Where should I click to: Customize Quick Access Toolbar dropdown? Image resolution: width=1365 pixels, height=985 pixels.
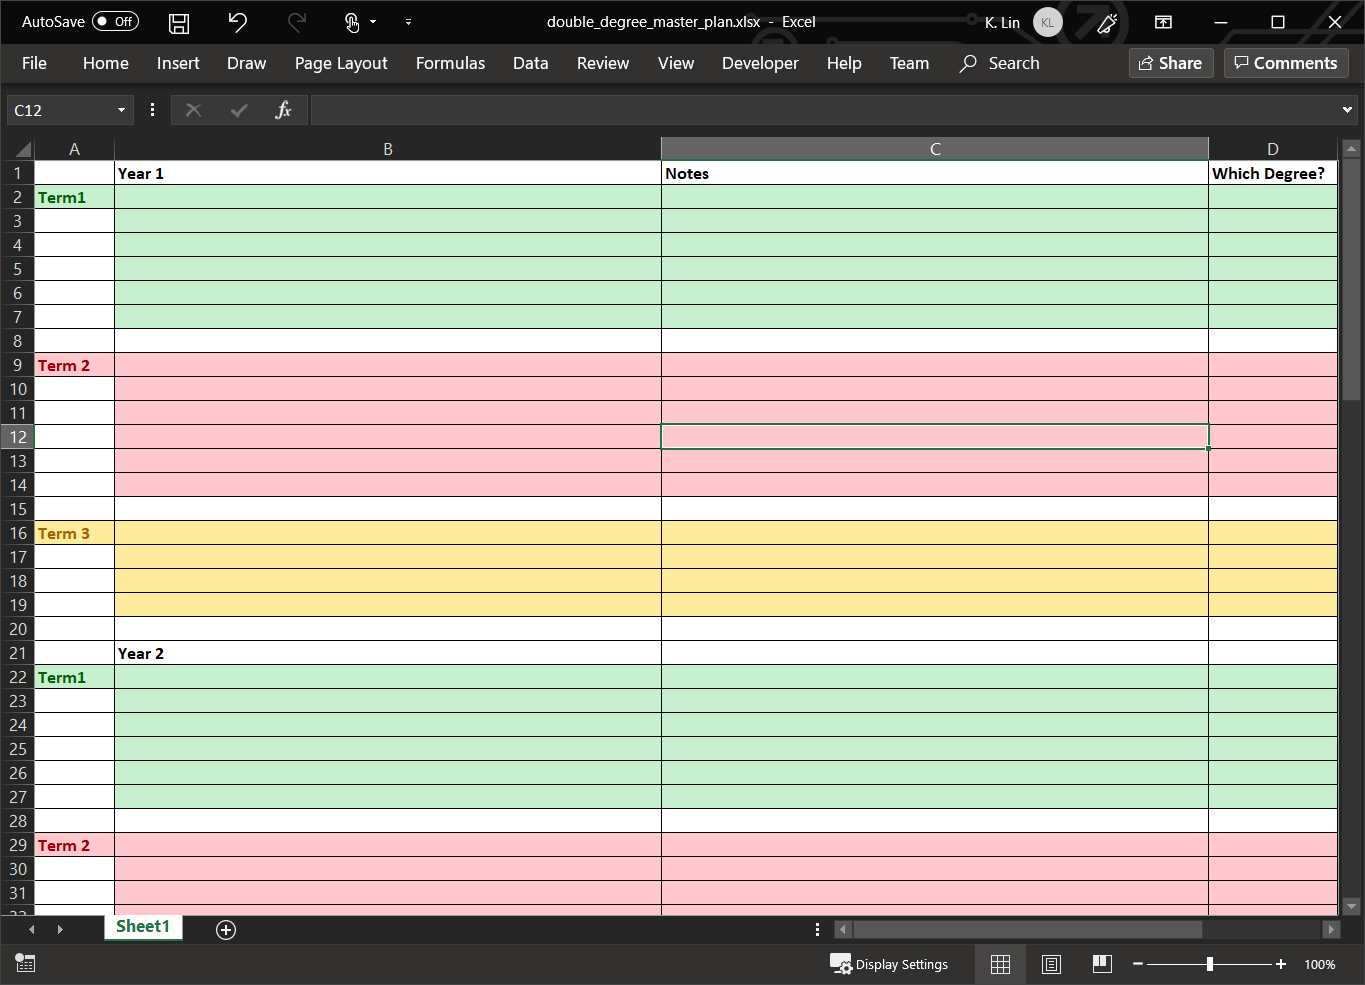tap(408, 22)
